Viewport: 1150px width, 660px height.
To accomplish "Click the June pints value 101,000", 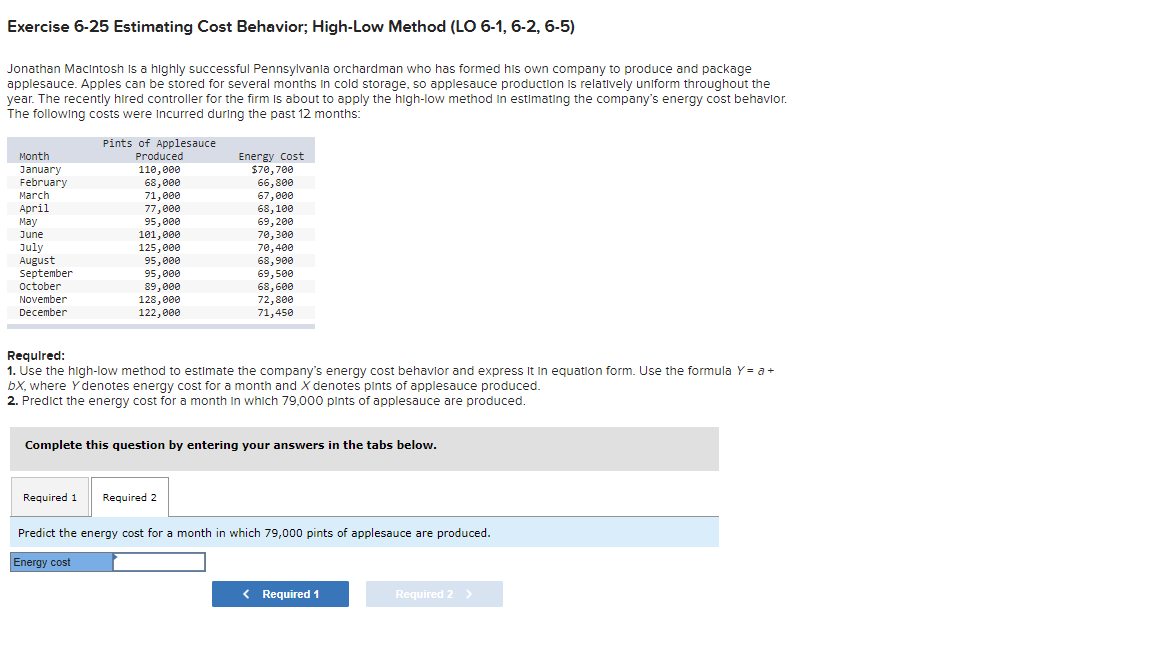I will 159,235.
